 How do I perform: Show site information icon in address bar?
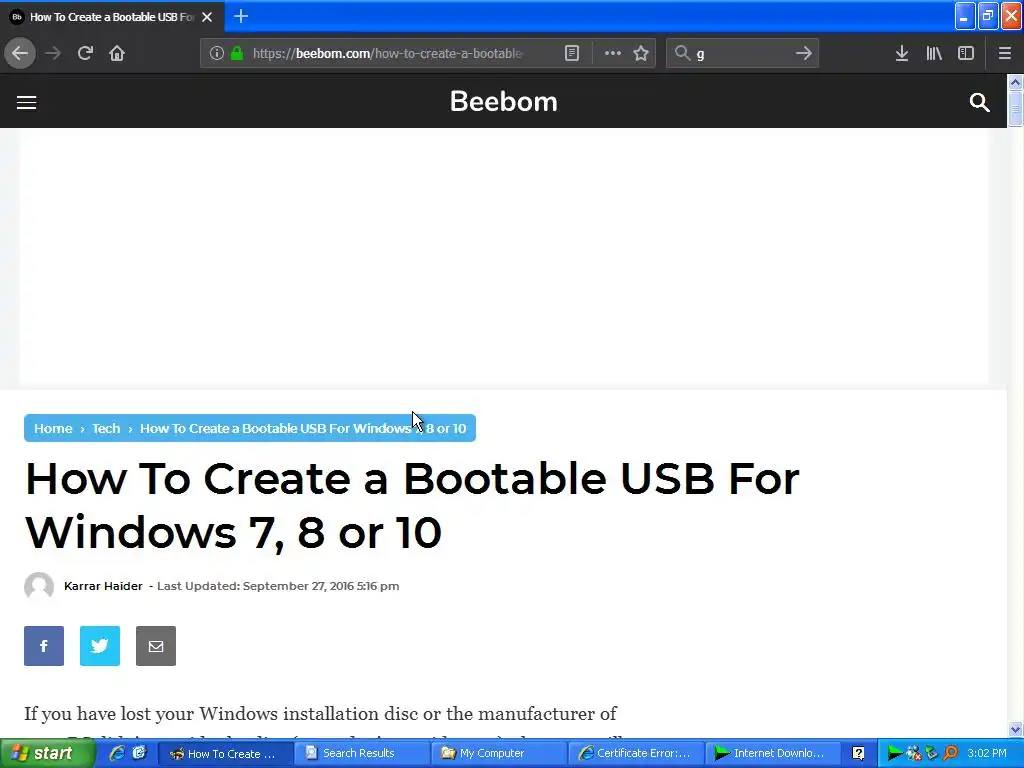tap(217, 53)
